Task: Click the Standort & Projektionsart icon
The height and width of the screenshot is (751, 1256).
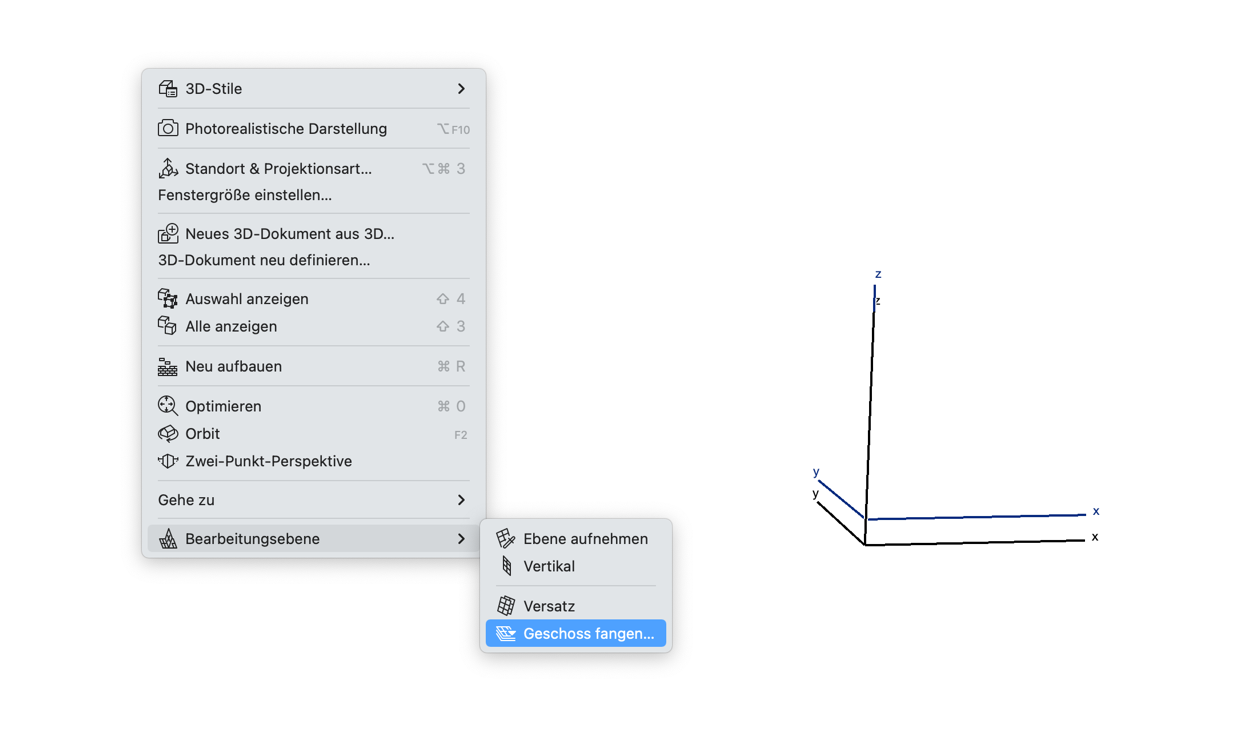Action: point(168,169)
